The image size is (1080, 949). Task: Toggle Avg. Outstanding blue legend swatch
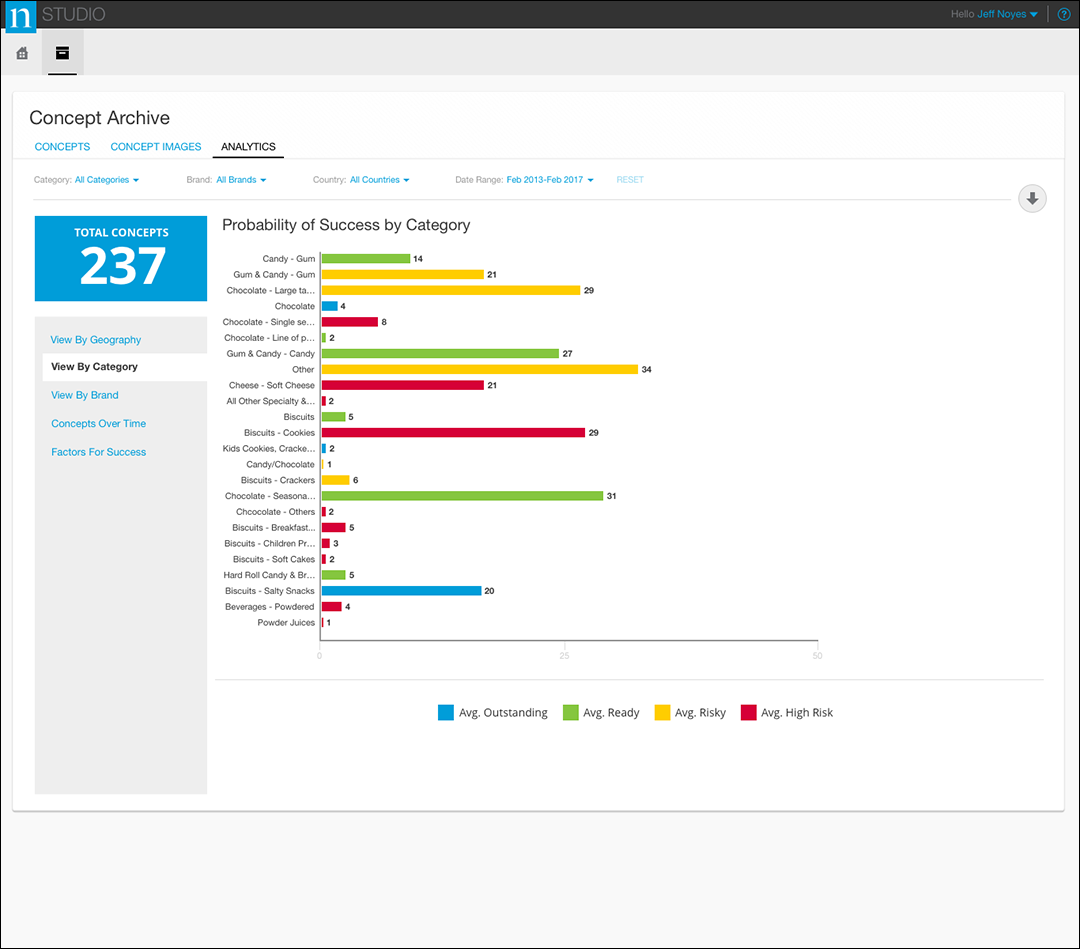coord(446,713)
